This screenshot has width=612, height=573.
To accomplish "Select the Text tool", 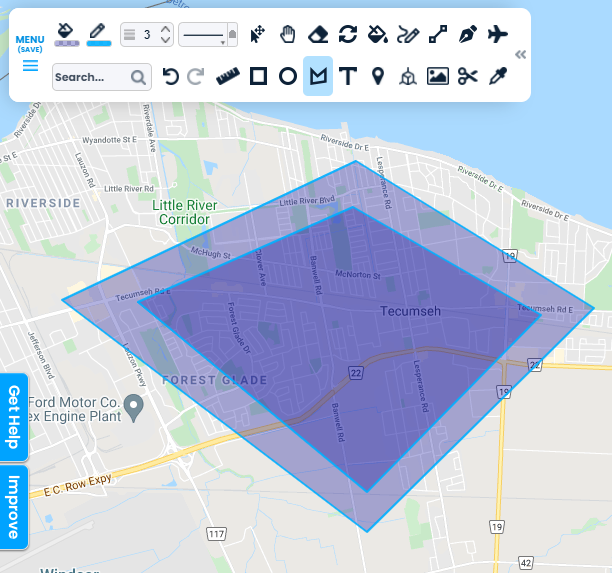I will pyautogui.click(x=348, y=76).
